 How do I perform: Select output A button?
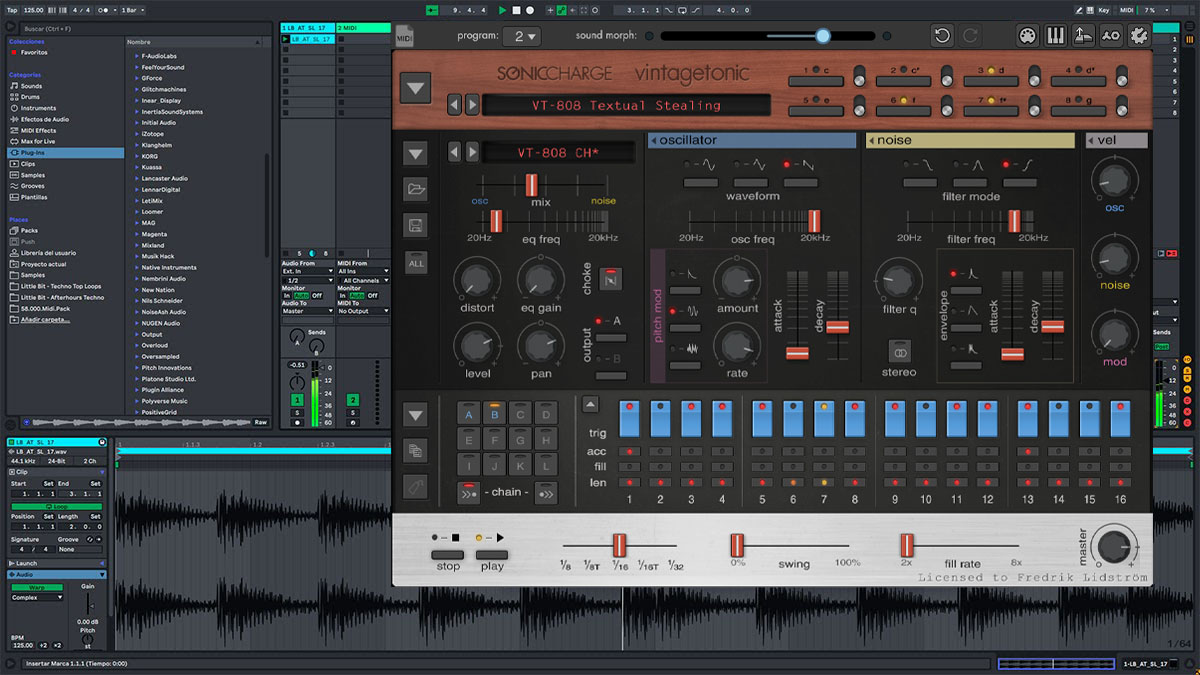[x=611, y=337]
